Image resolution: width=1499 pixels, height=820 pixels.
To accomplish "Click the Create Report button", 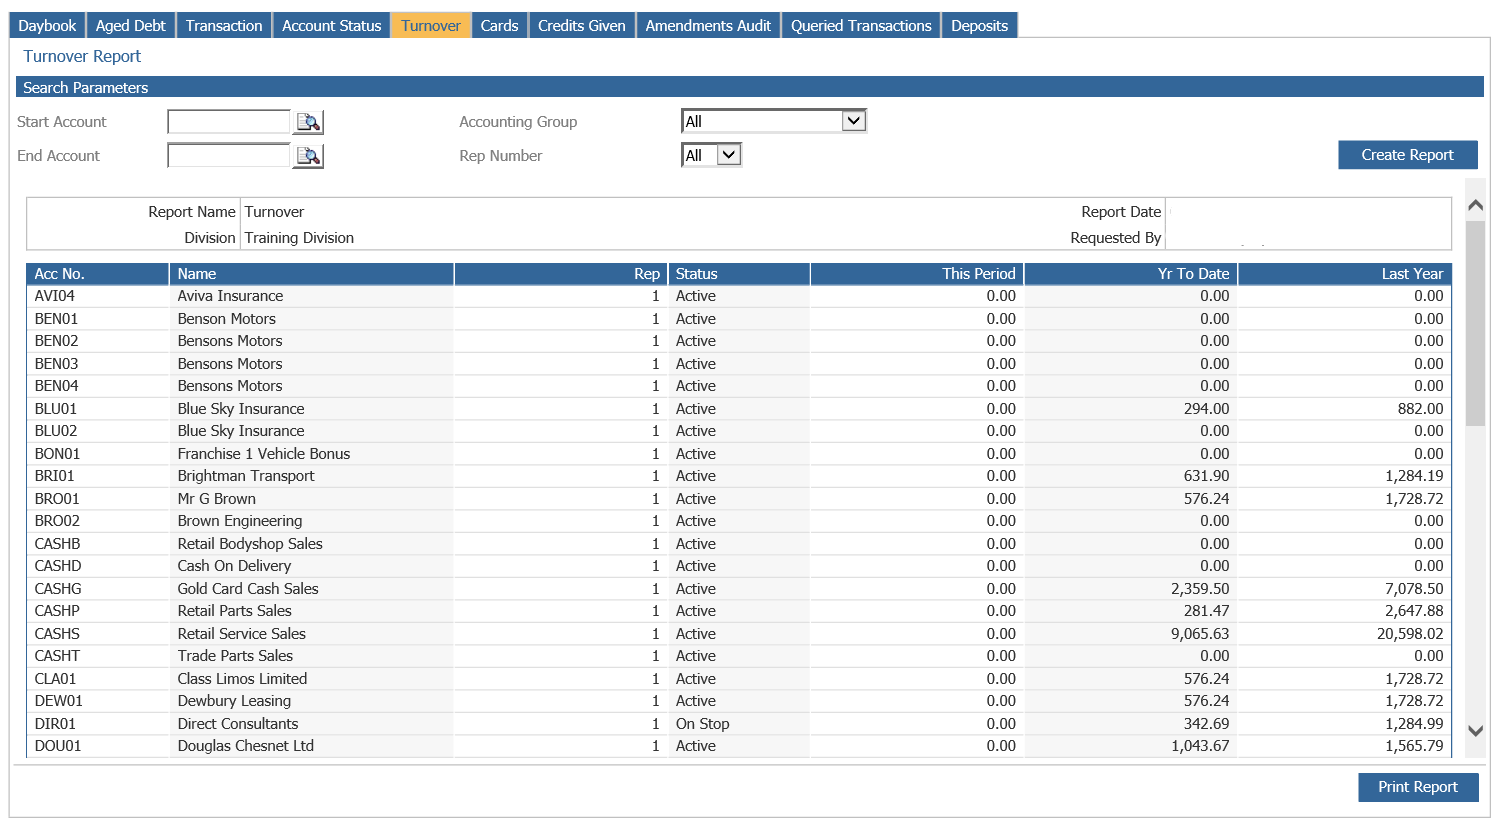I will 1408,155.
